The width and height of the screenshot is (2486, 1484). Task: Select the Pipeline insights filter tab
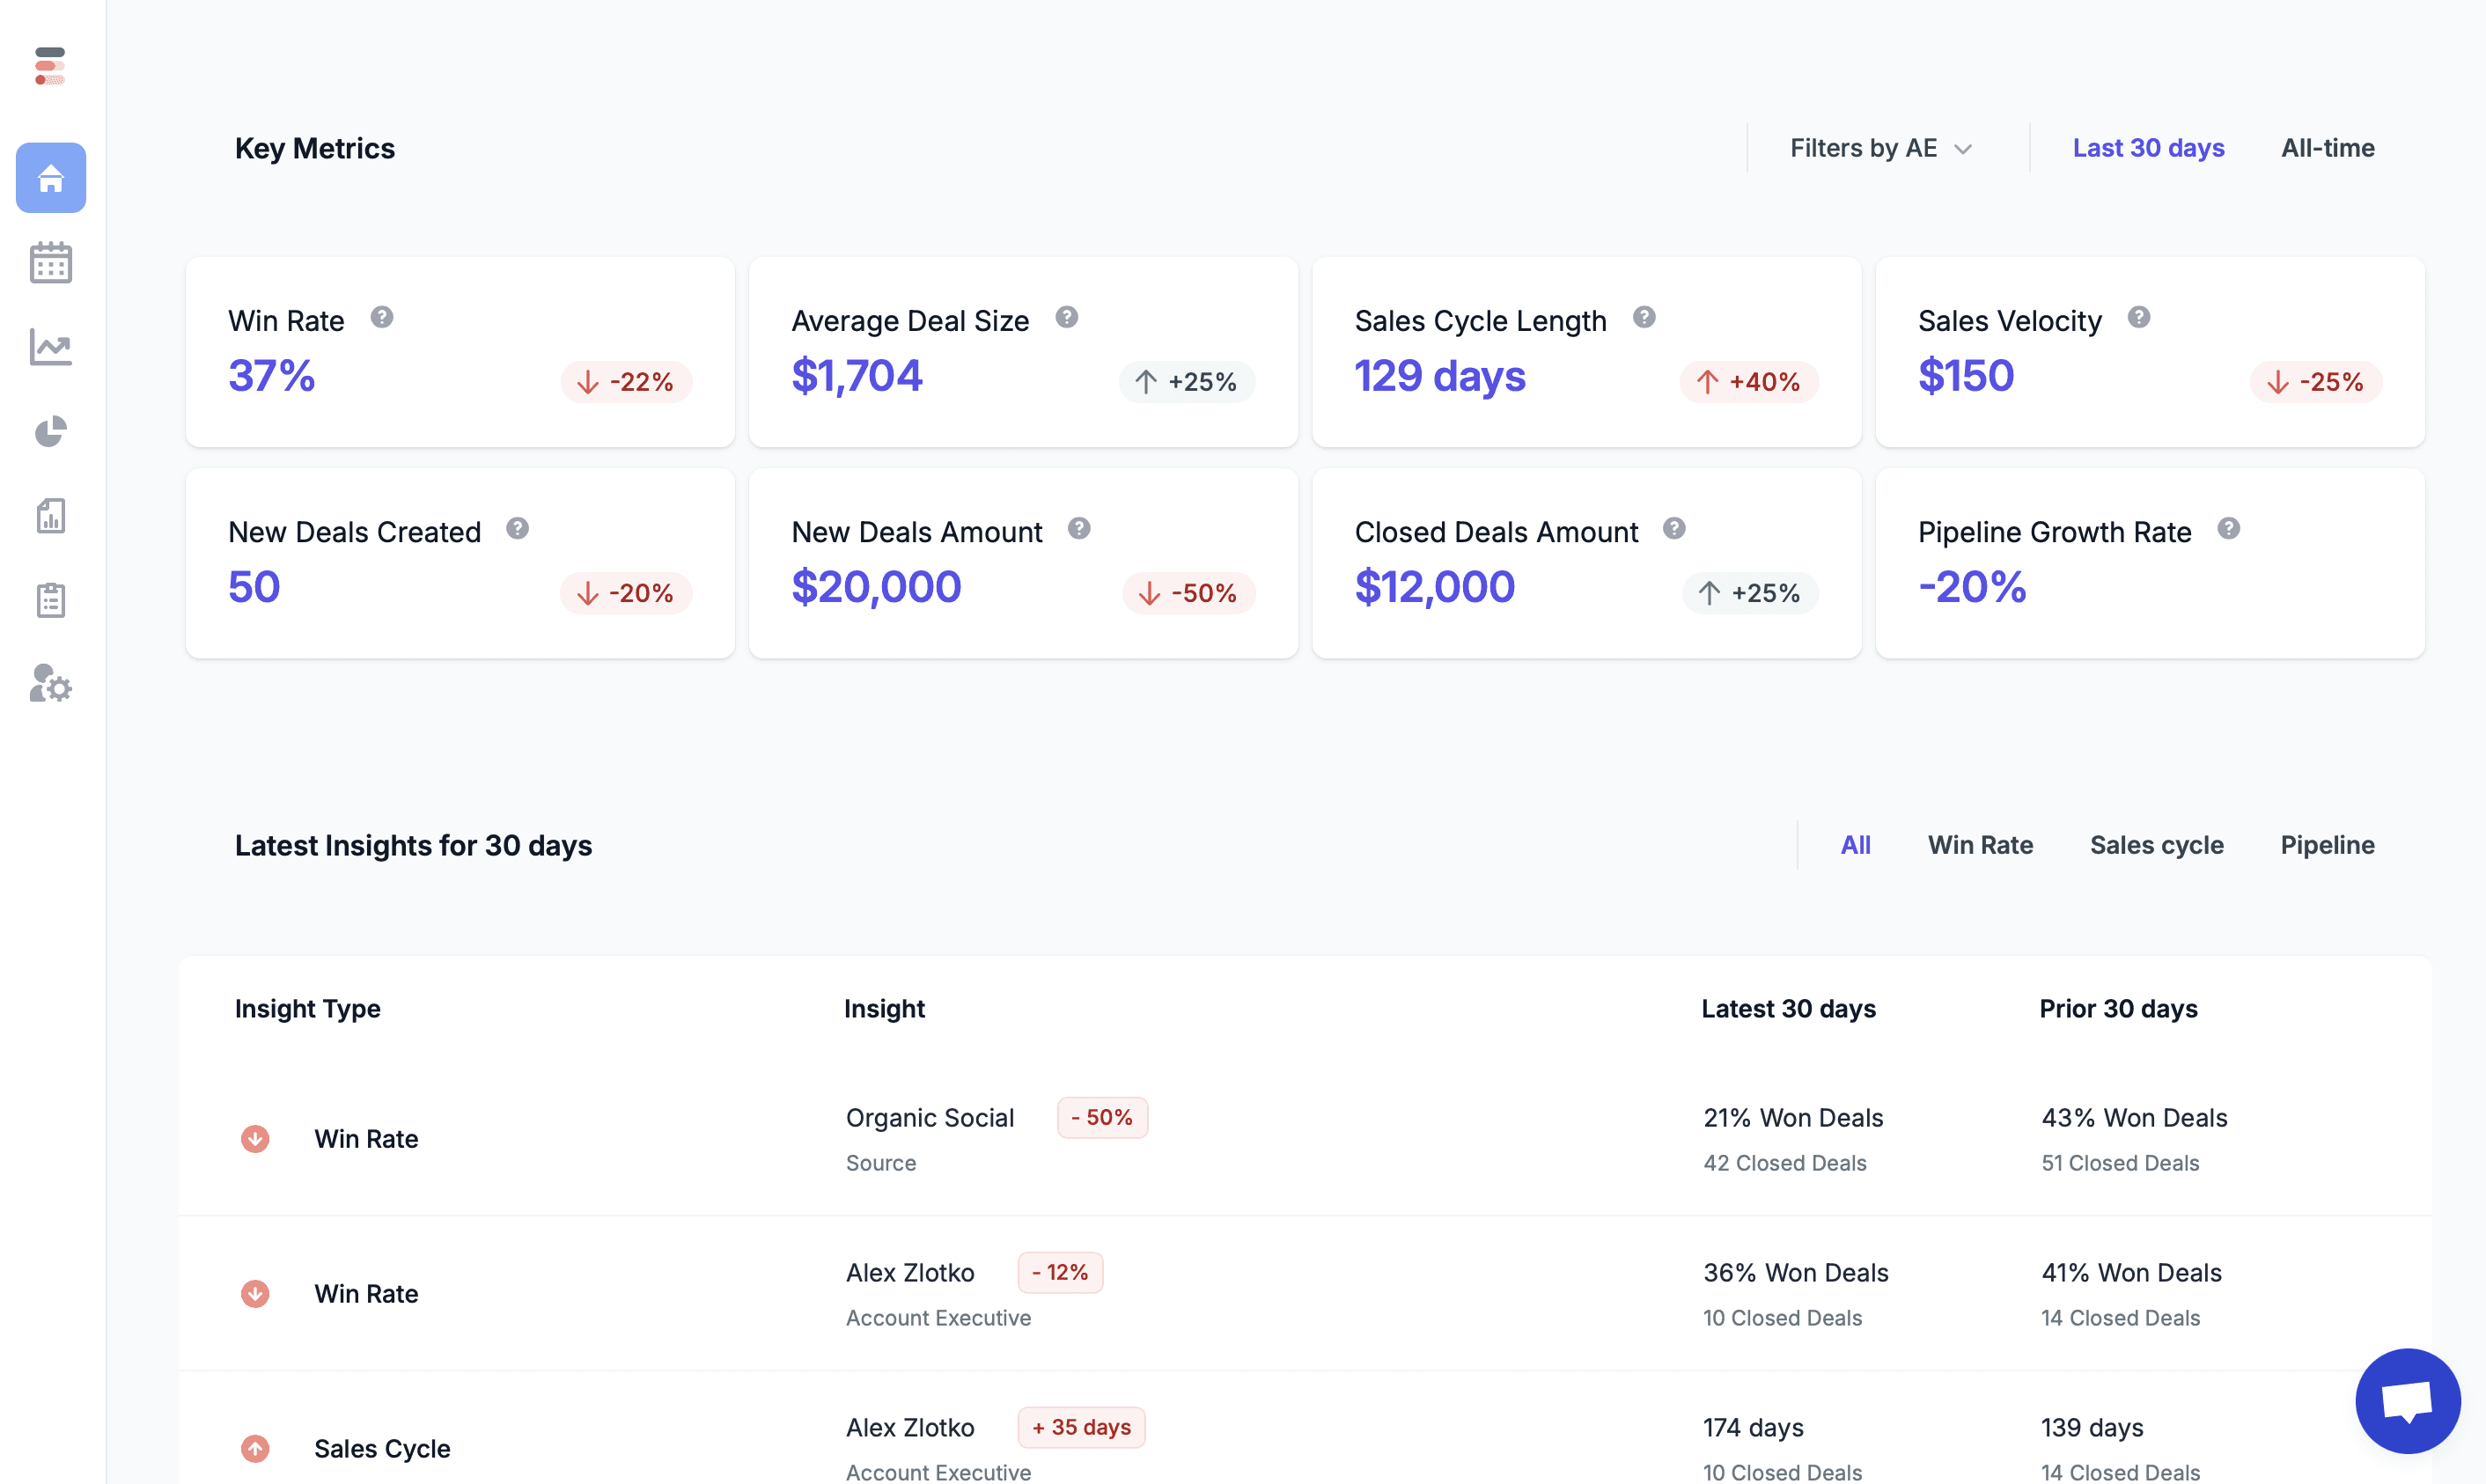click(2327, 844)
